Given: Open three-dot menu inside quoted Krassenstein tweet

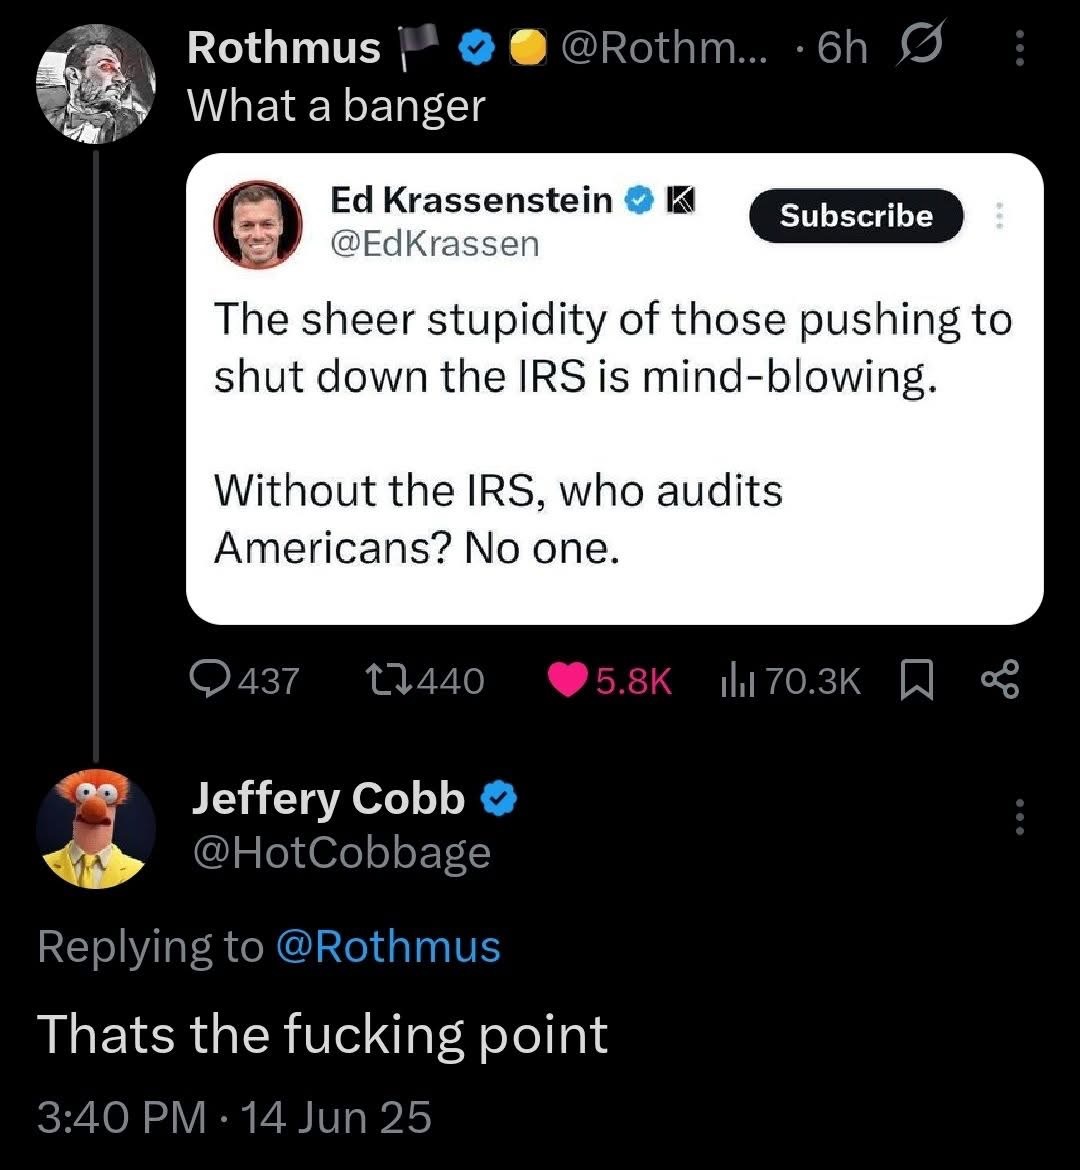Looking at the screenshot, I should pyautogui.click(x=996, y=217).
